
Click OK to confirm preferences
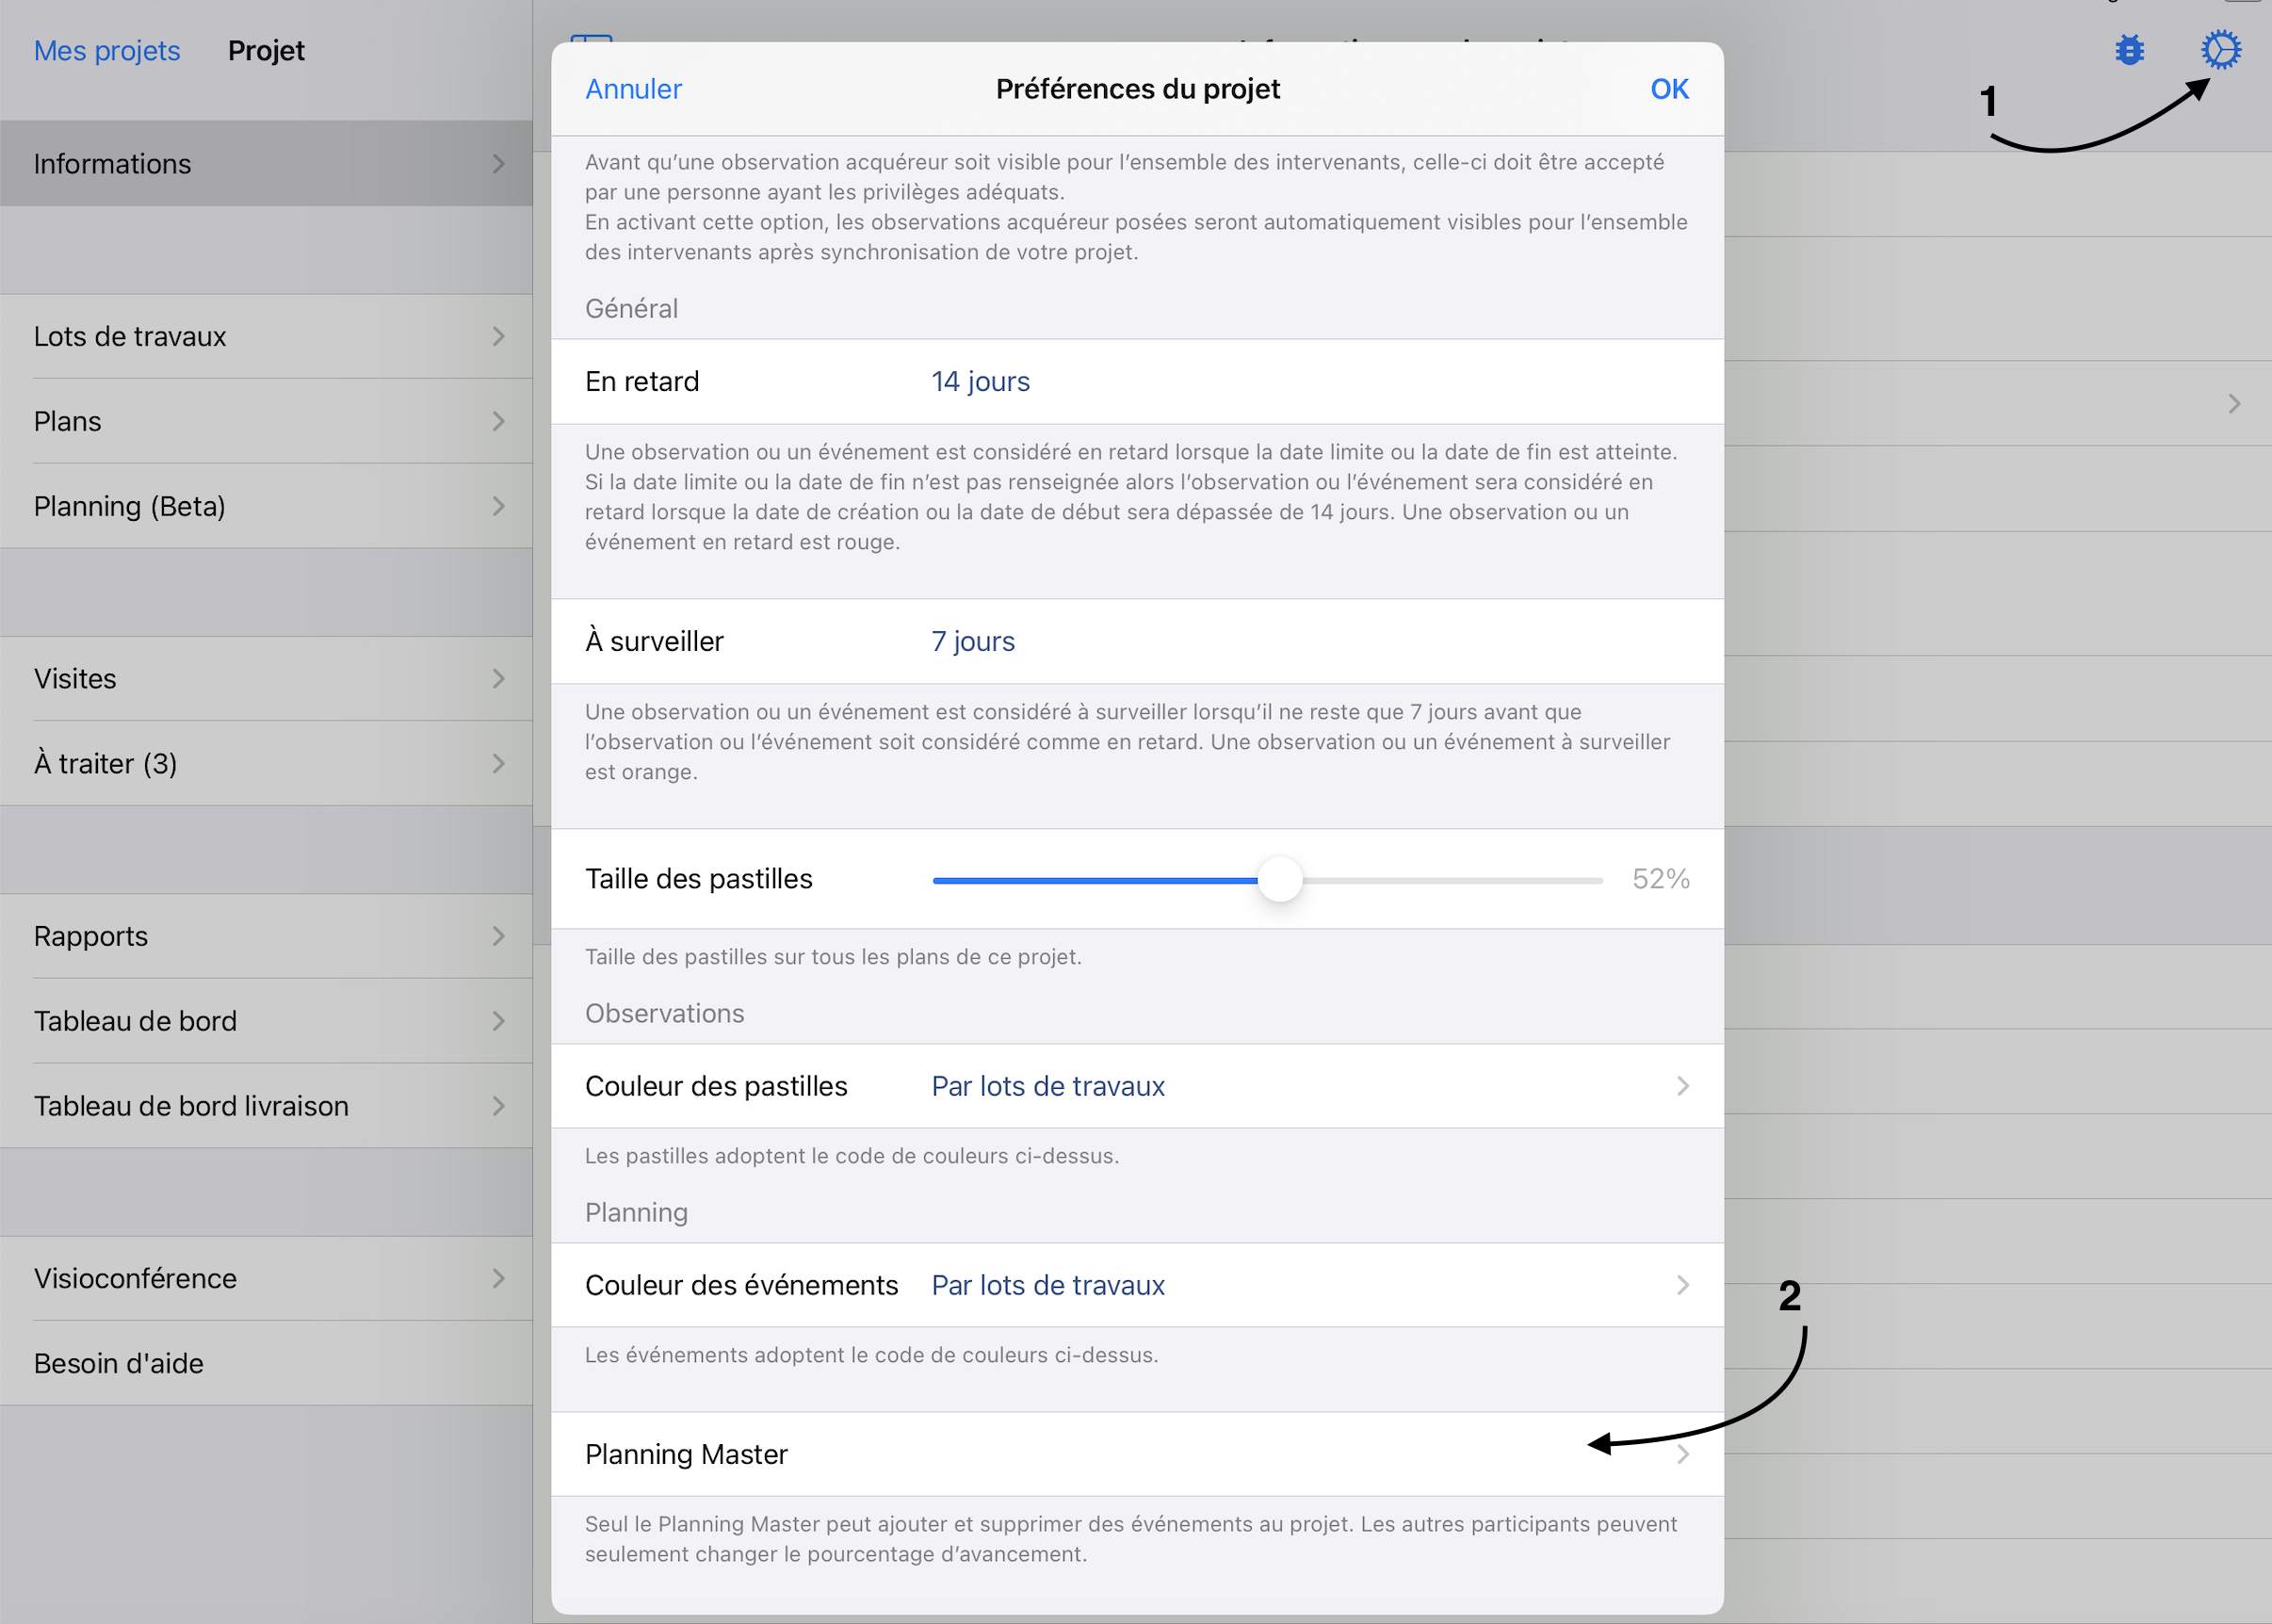click(1668, 89)
